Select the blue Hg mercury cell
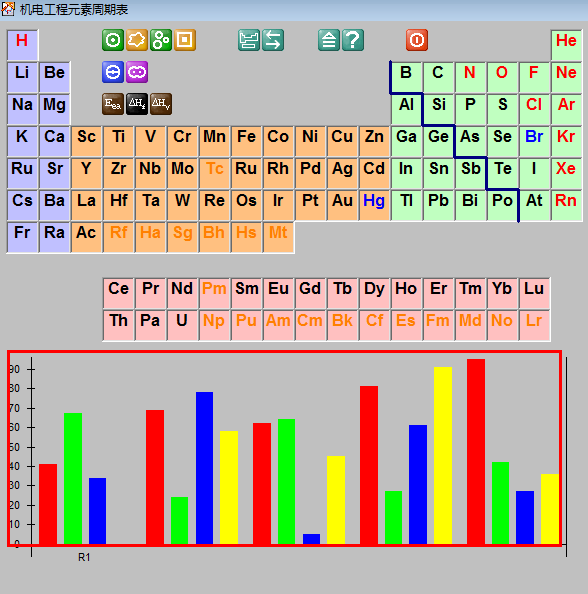The width and height of the screenshot is (588, 594). pyautogui.click(x=374, y=205)
